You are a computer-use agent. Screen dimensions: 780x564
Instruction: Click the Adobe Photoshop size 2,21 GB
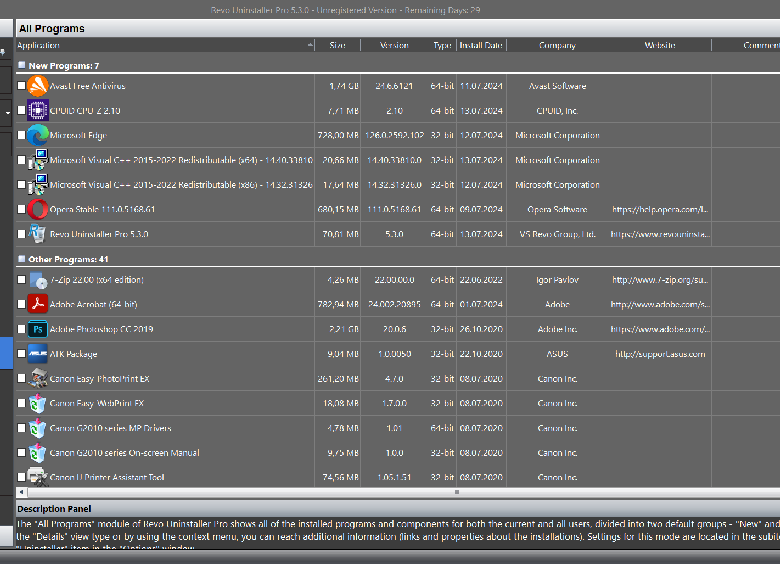344,329
